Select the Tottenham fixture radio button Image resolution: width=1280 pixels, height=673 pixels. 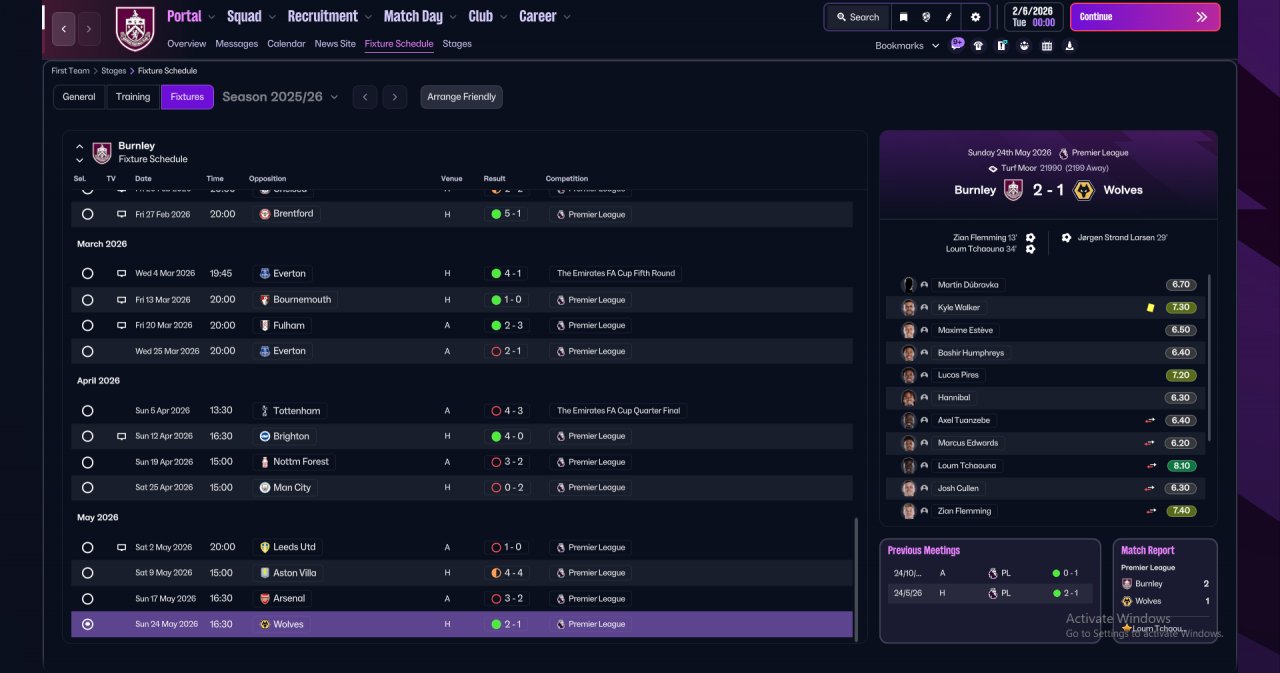click(x=88, y=411)
